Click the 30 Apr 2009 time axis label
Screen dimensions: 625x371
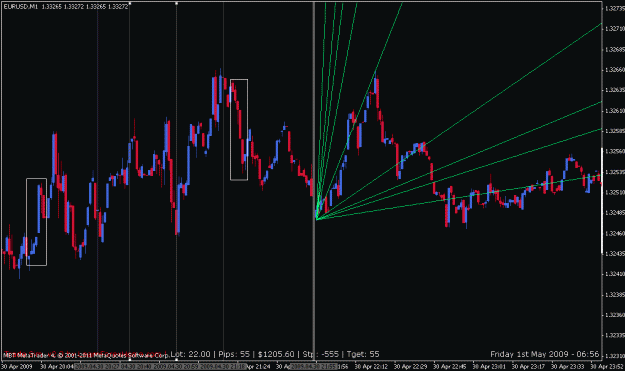point(17,366)
